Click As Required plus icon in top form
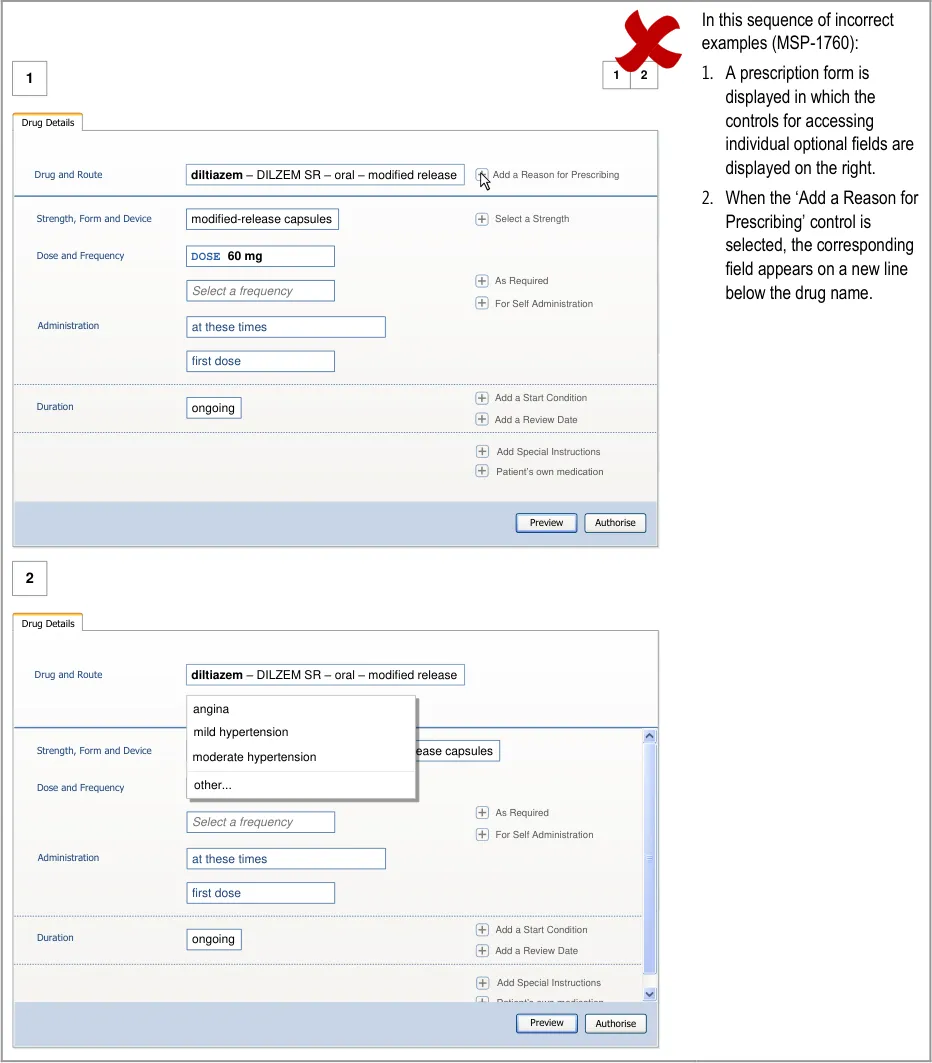This screenshot has height=1063, width=932. [482, 281]
